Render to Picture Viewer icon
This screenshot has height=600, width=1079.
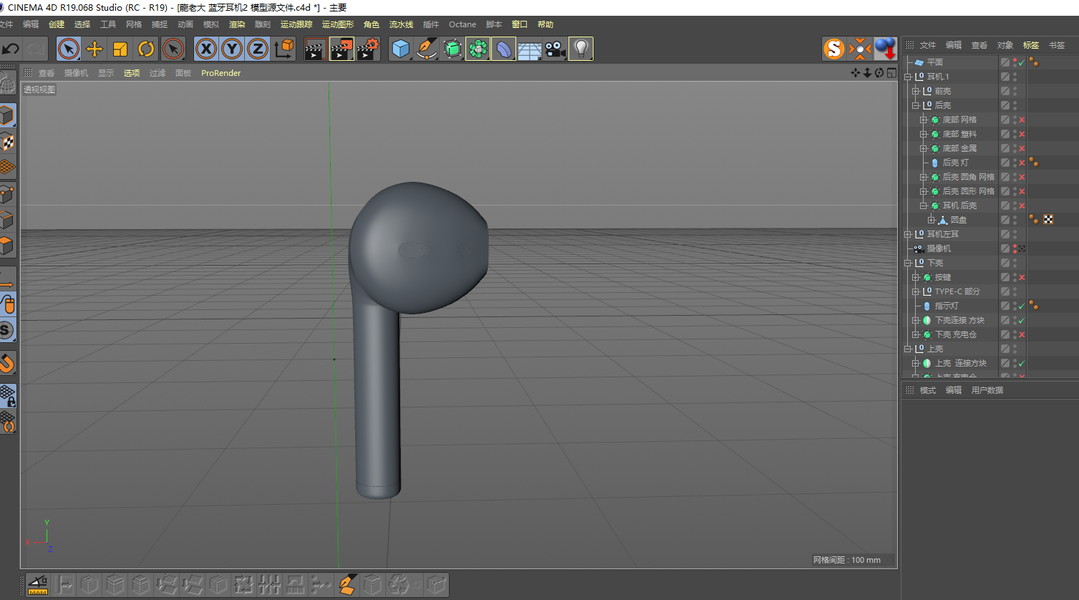coord(341,49)
